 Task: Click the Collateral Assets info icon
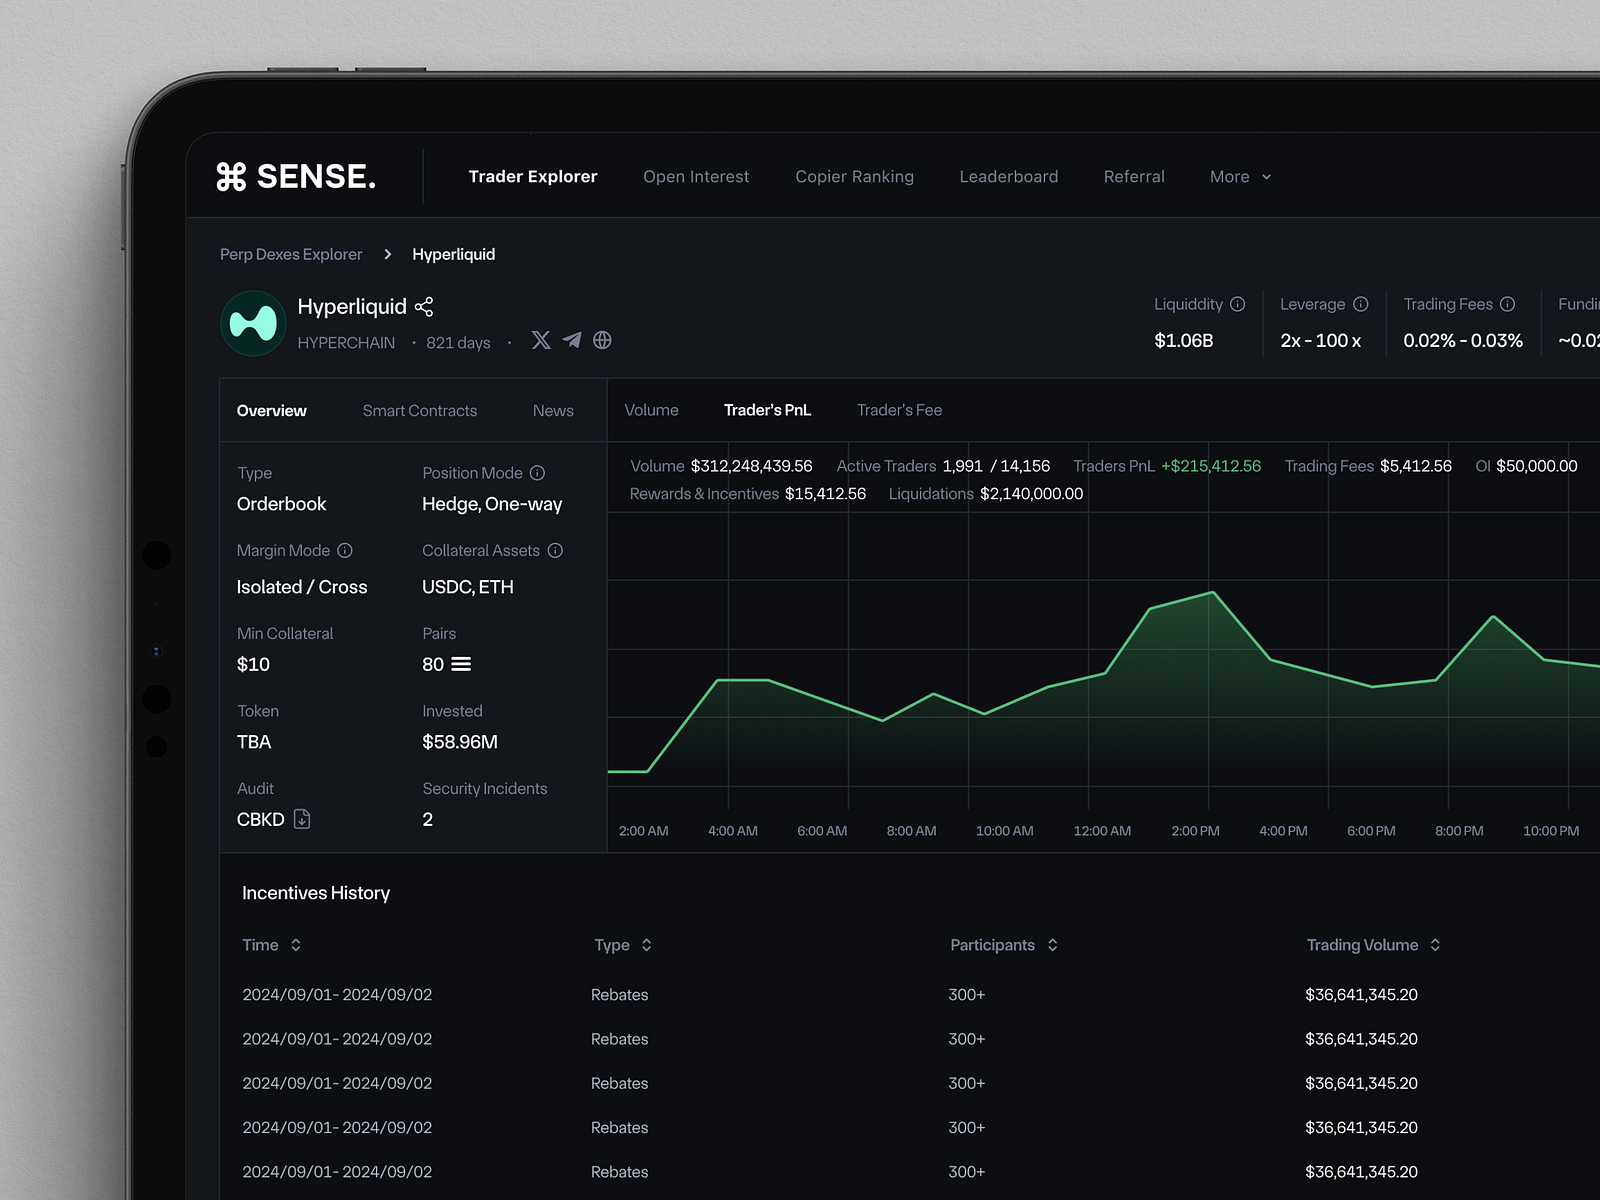tap(557, 550)
